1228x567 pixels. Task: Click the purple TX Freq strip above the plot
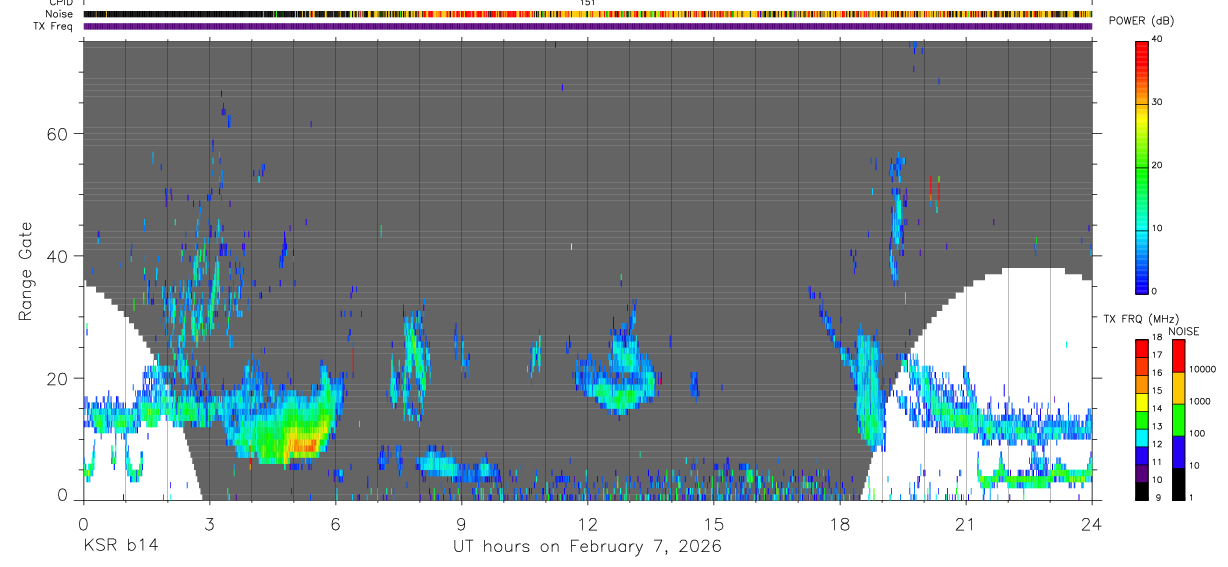(588, 26)
